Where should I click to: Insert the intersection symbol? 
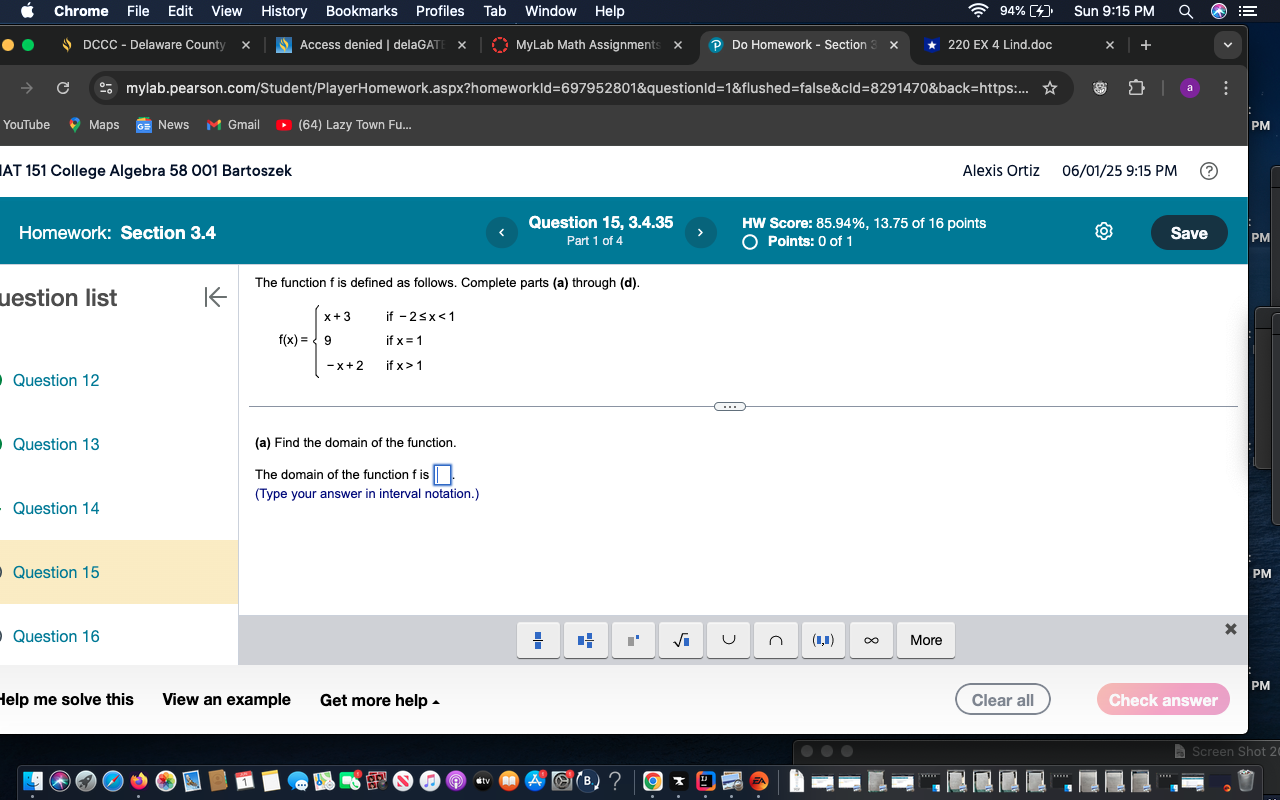click(775, 640)
